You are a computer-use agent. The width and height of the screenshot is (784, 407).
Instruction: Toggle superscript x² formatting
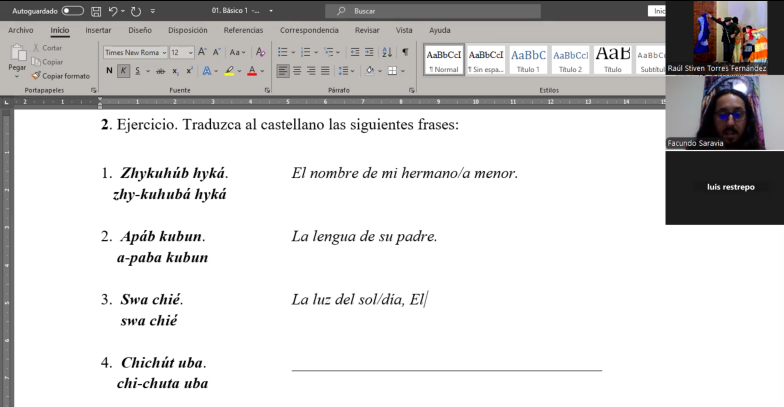tap(190, 71)
